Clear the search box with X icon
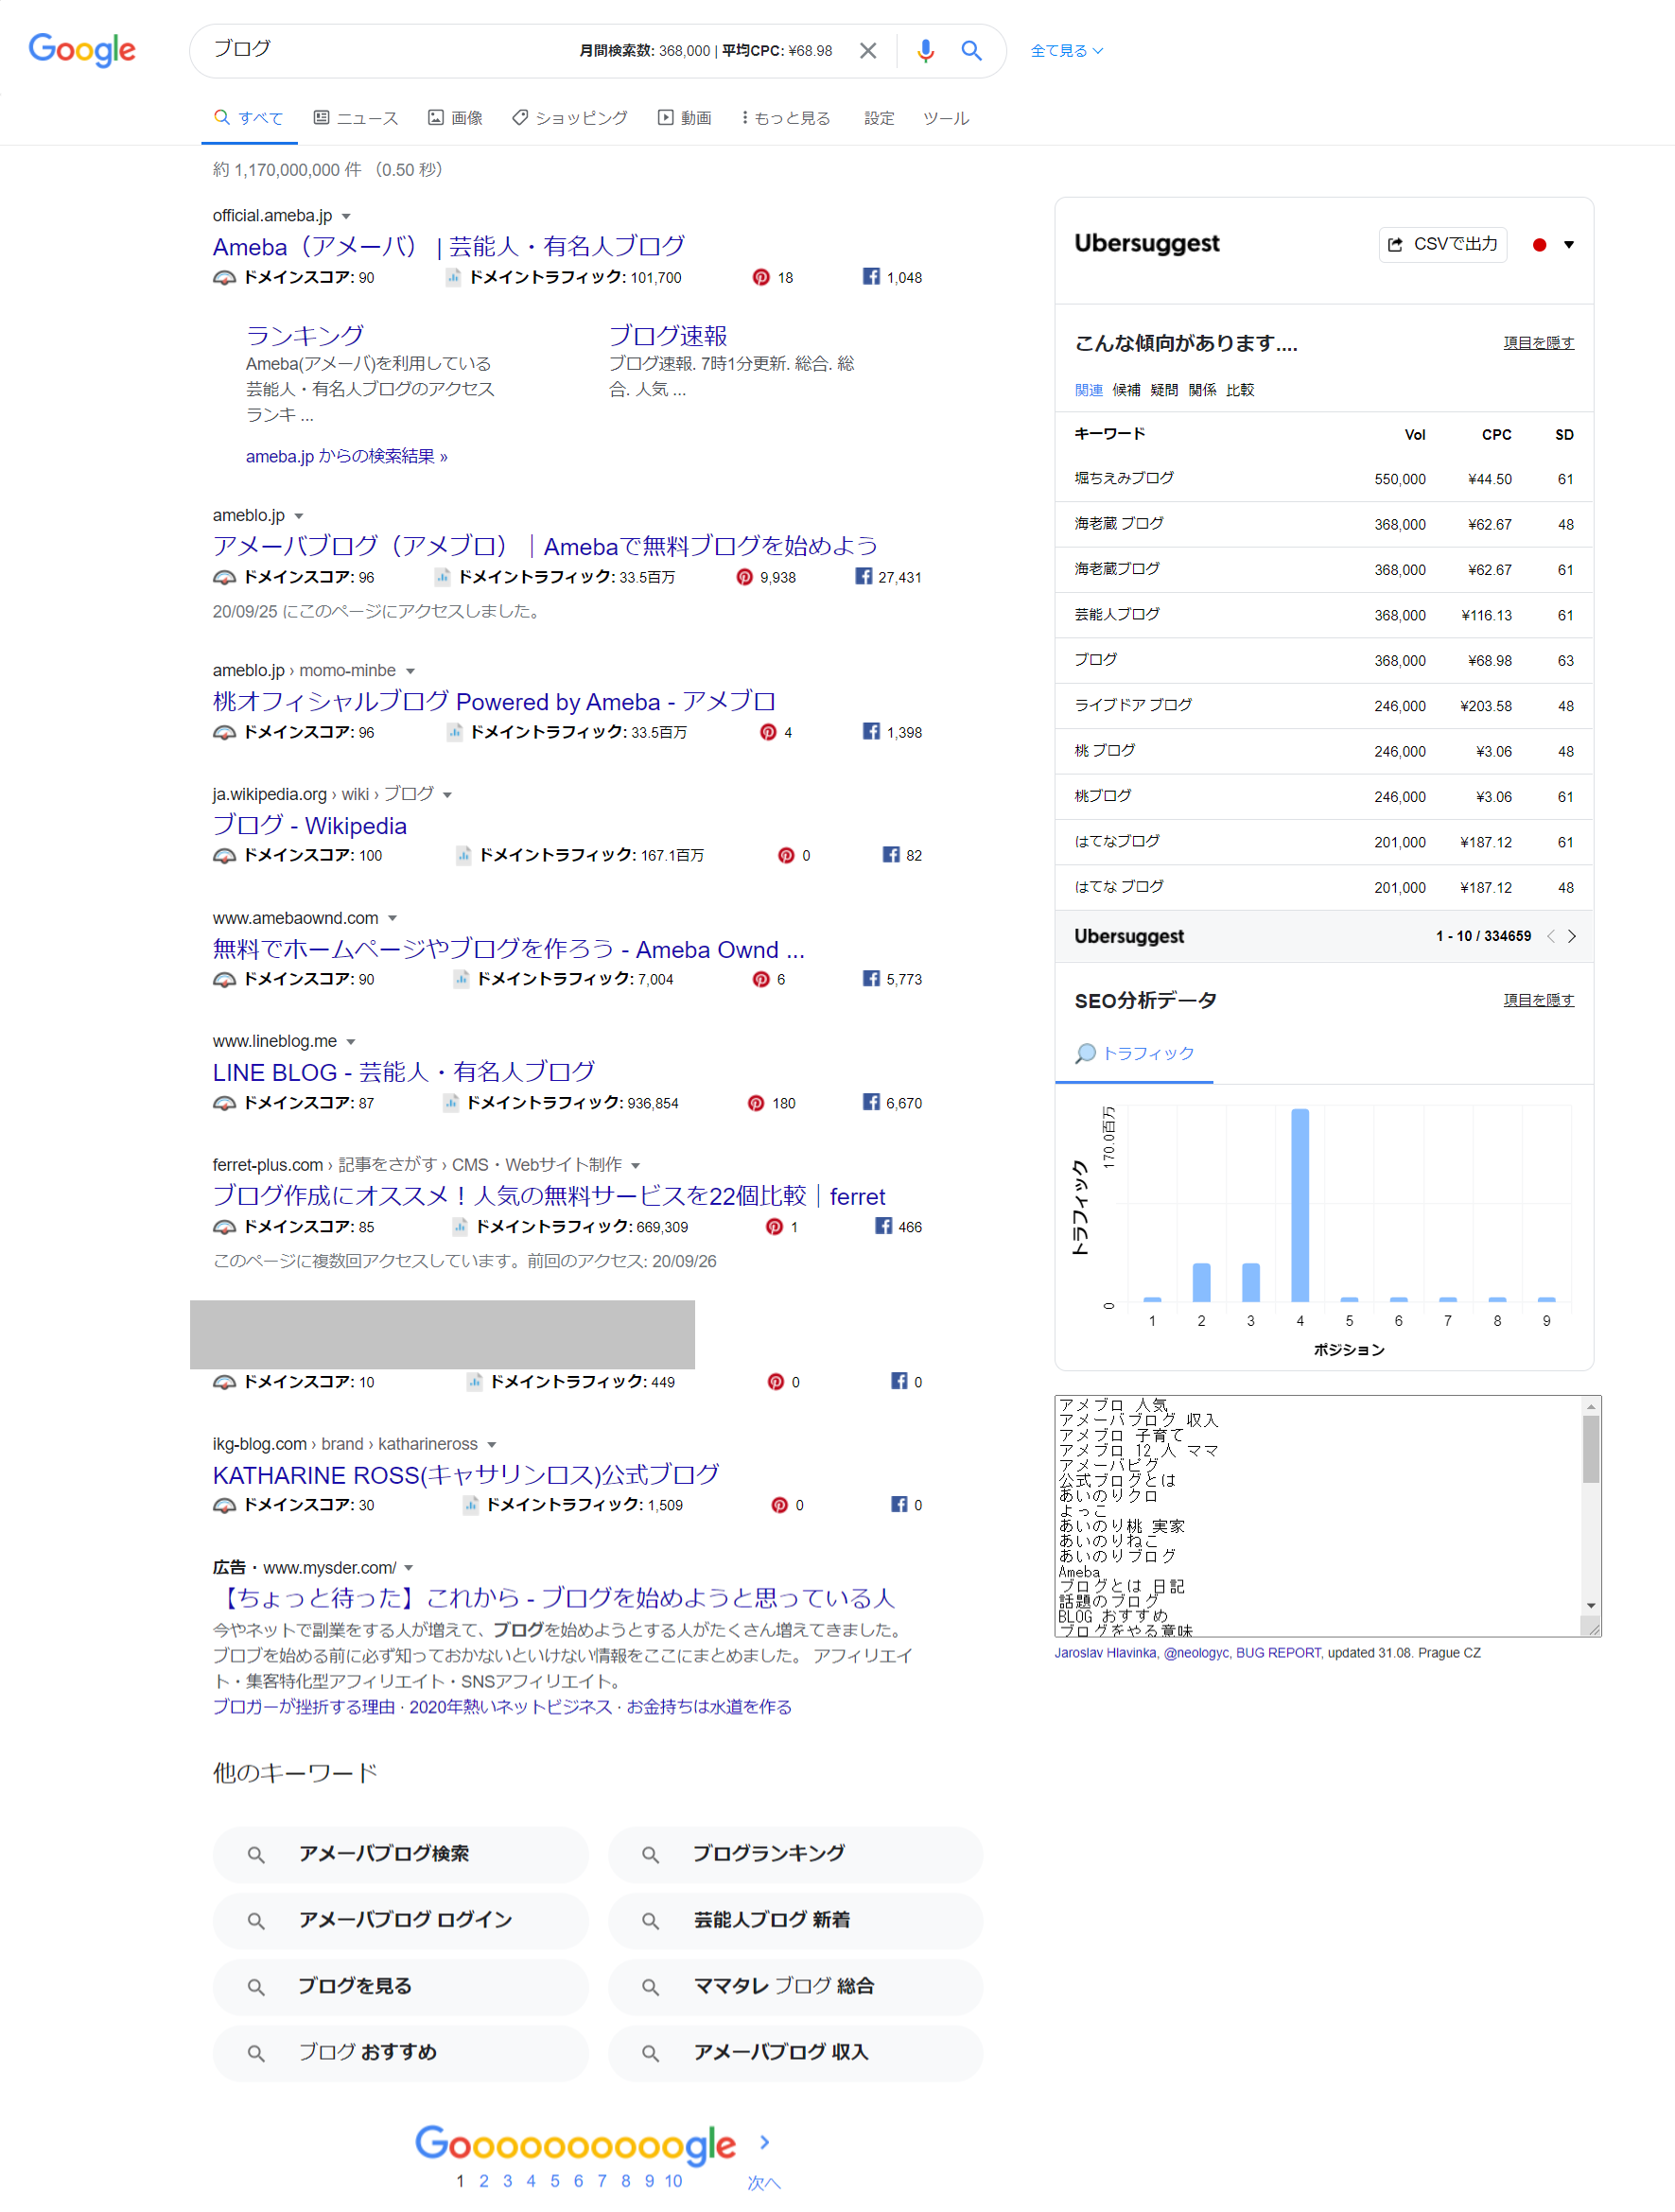Viewport: 1675px width, 2212px height. point(867,50)
